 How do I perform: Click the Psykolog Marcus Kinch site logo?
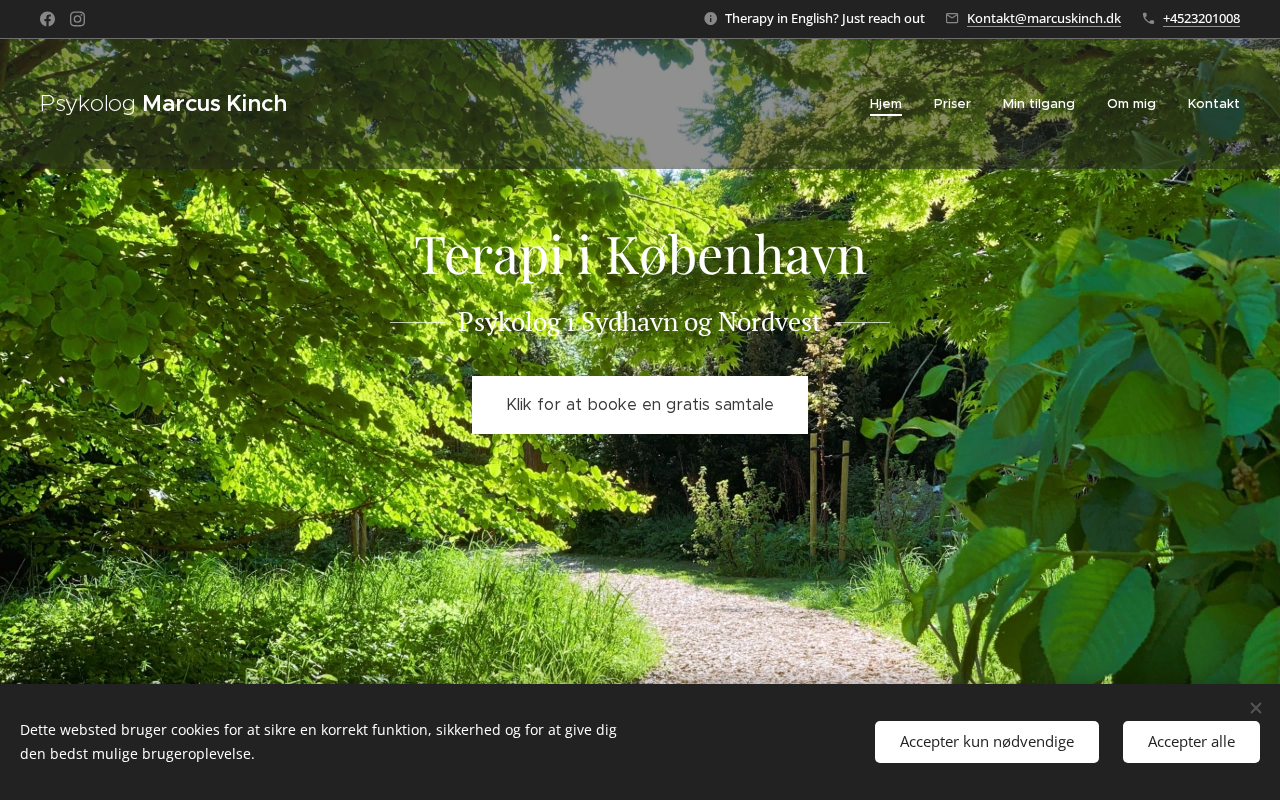coord(163,104)
